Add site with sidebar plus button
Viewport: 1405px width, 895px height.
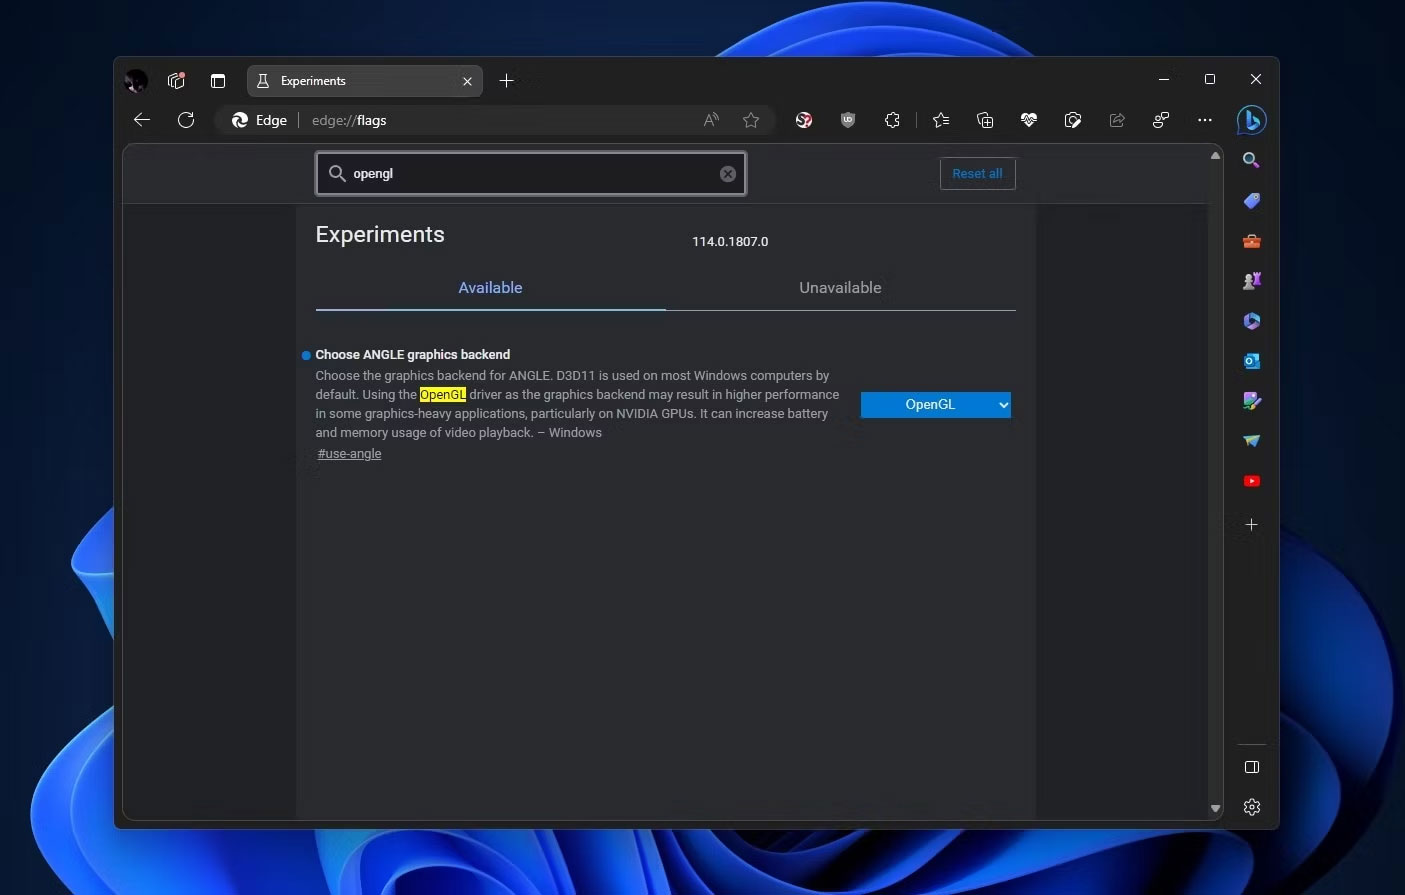click(x=1251, y=524)
